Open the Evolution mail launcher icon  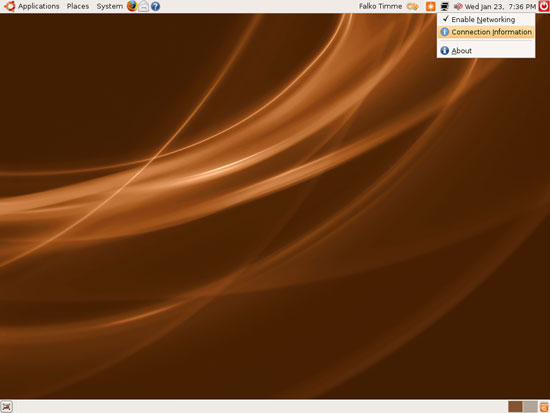(x=143, y=6)
